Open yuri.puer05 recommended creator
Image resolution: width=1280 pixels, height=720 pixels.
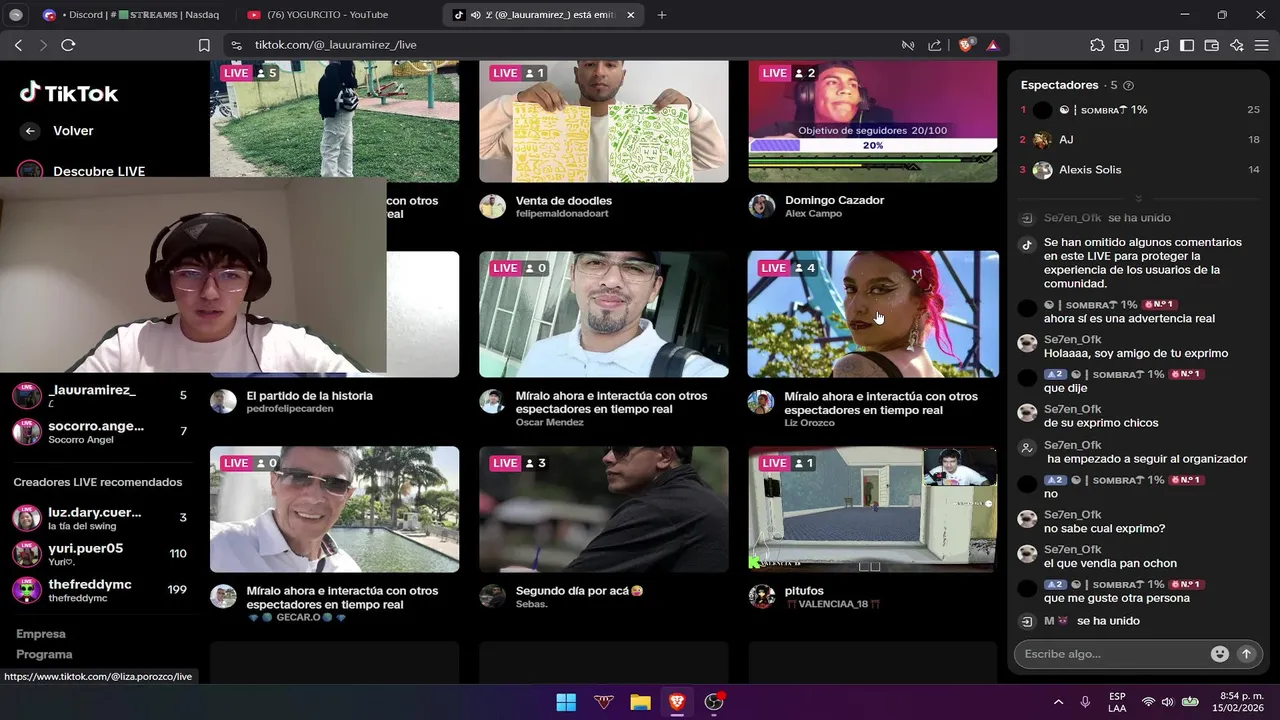point(100,554)
